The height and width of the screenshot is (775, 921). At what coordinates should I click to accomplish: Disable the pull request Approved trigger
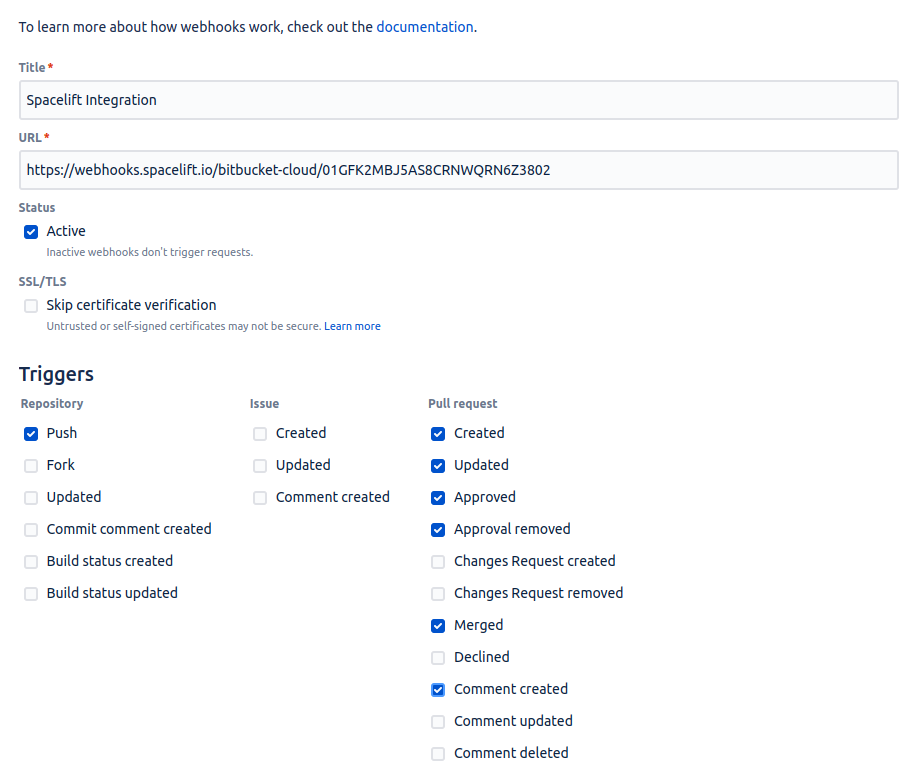[438, 497]
